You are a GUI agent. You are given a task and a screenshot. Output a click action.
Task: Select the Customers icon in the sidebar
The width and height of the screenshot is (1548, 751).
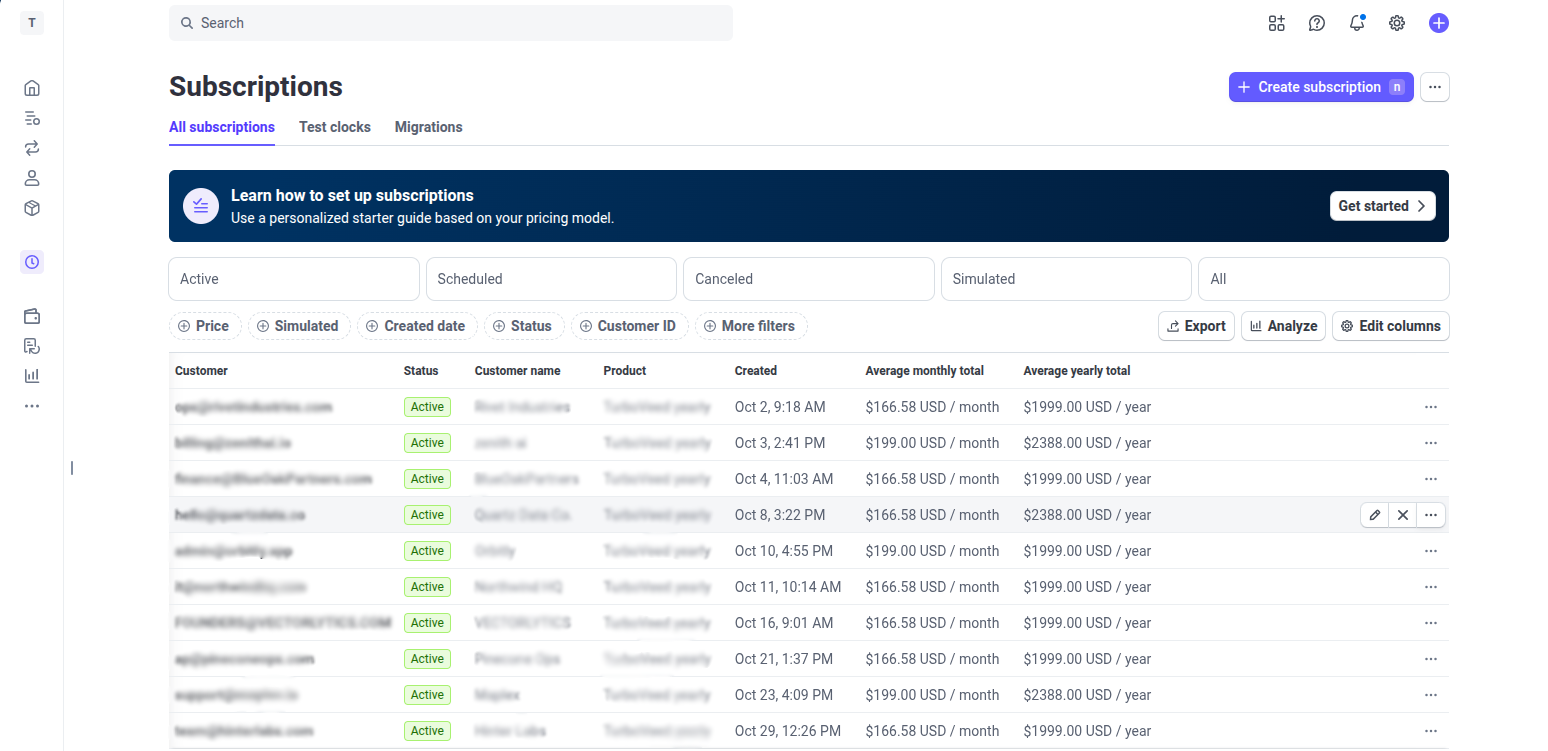(x=31, y=178)
